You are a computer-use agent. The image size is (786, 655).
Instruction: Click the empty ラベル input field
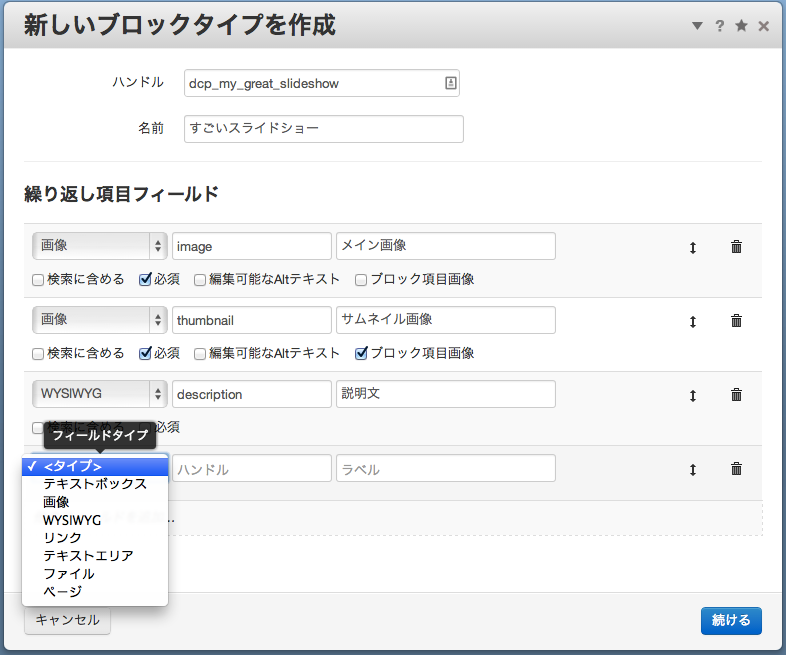click(x=445, y=469)
